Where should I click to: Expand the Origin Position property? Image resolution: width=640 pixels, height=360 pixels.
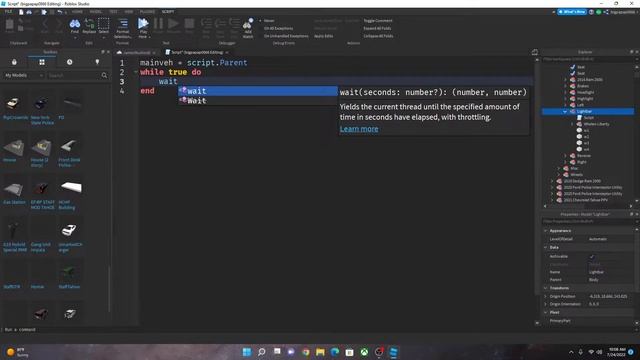tap(546, 296)
